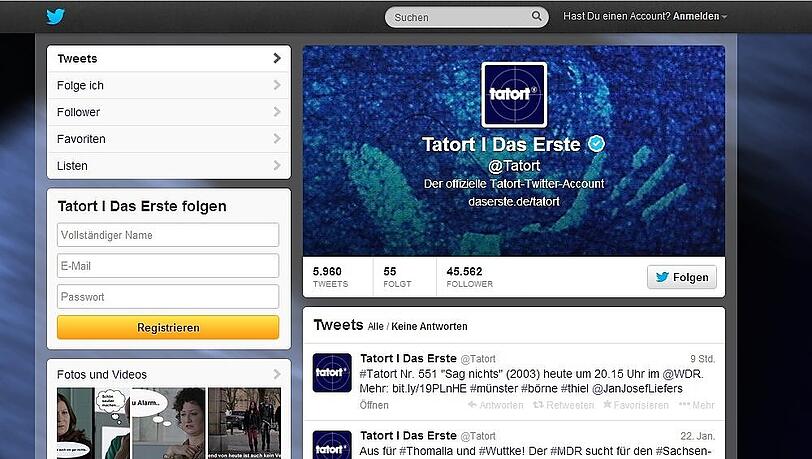Select Tweets in the sidebar menu
The height and width of the screenshot is (459, 812).
click(168, 59)
